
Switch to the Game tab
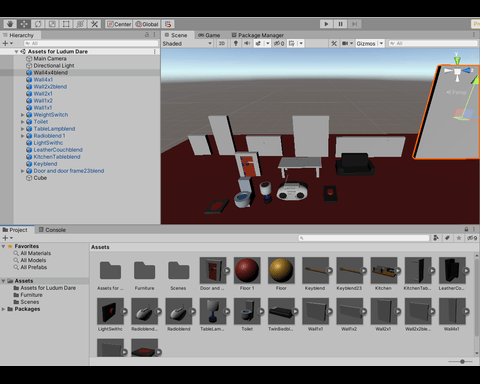(x=209, y=35)
